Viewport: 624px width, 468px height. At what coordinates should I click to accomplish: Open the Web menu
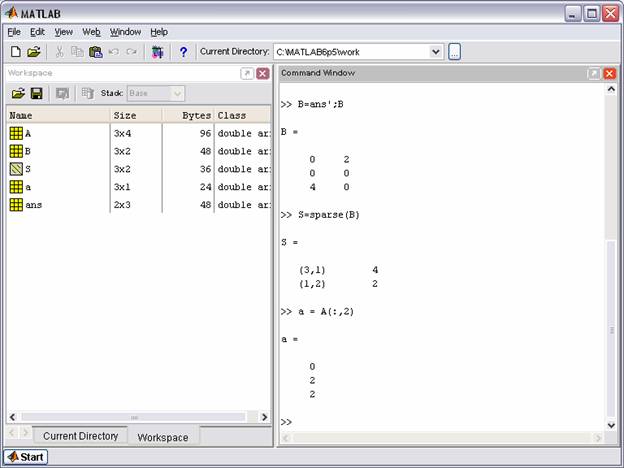point(91,32)
